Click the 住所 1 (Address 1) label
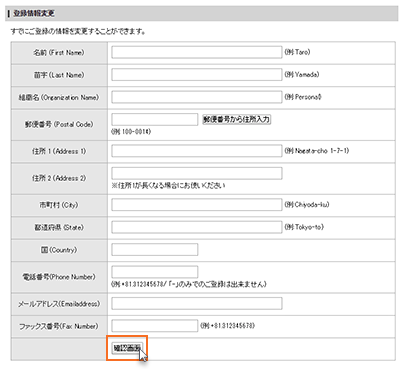 pyautogui.click(x=59, y=151)
